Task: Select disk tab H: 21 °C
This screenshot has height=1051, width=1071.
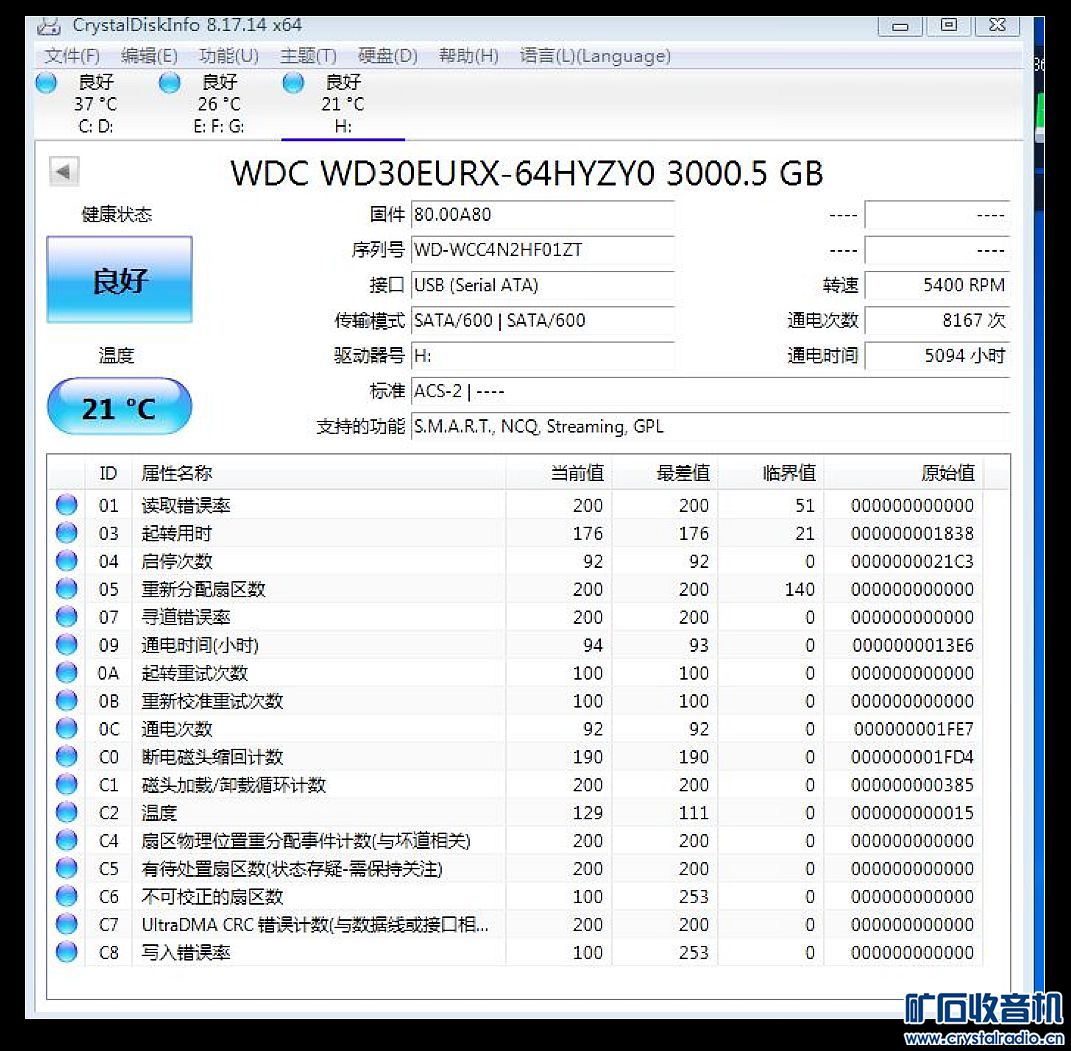Action: (x=343, y=104)
